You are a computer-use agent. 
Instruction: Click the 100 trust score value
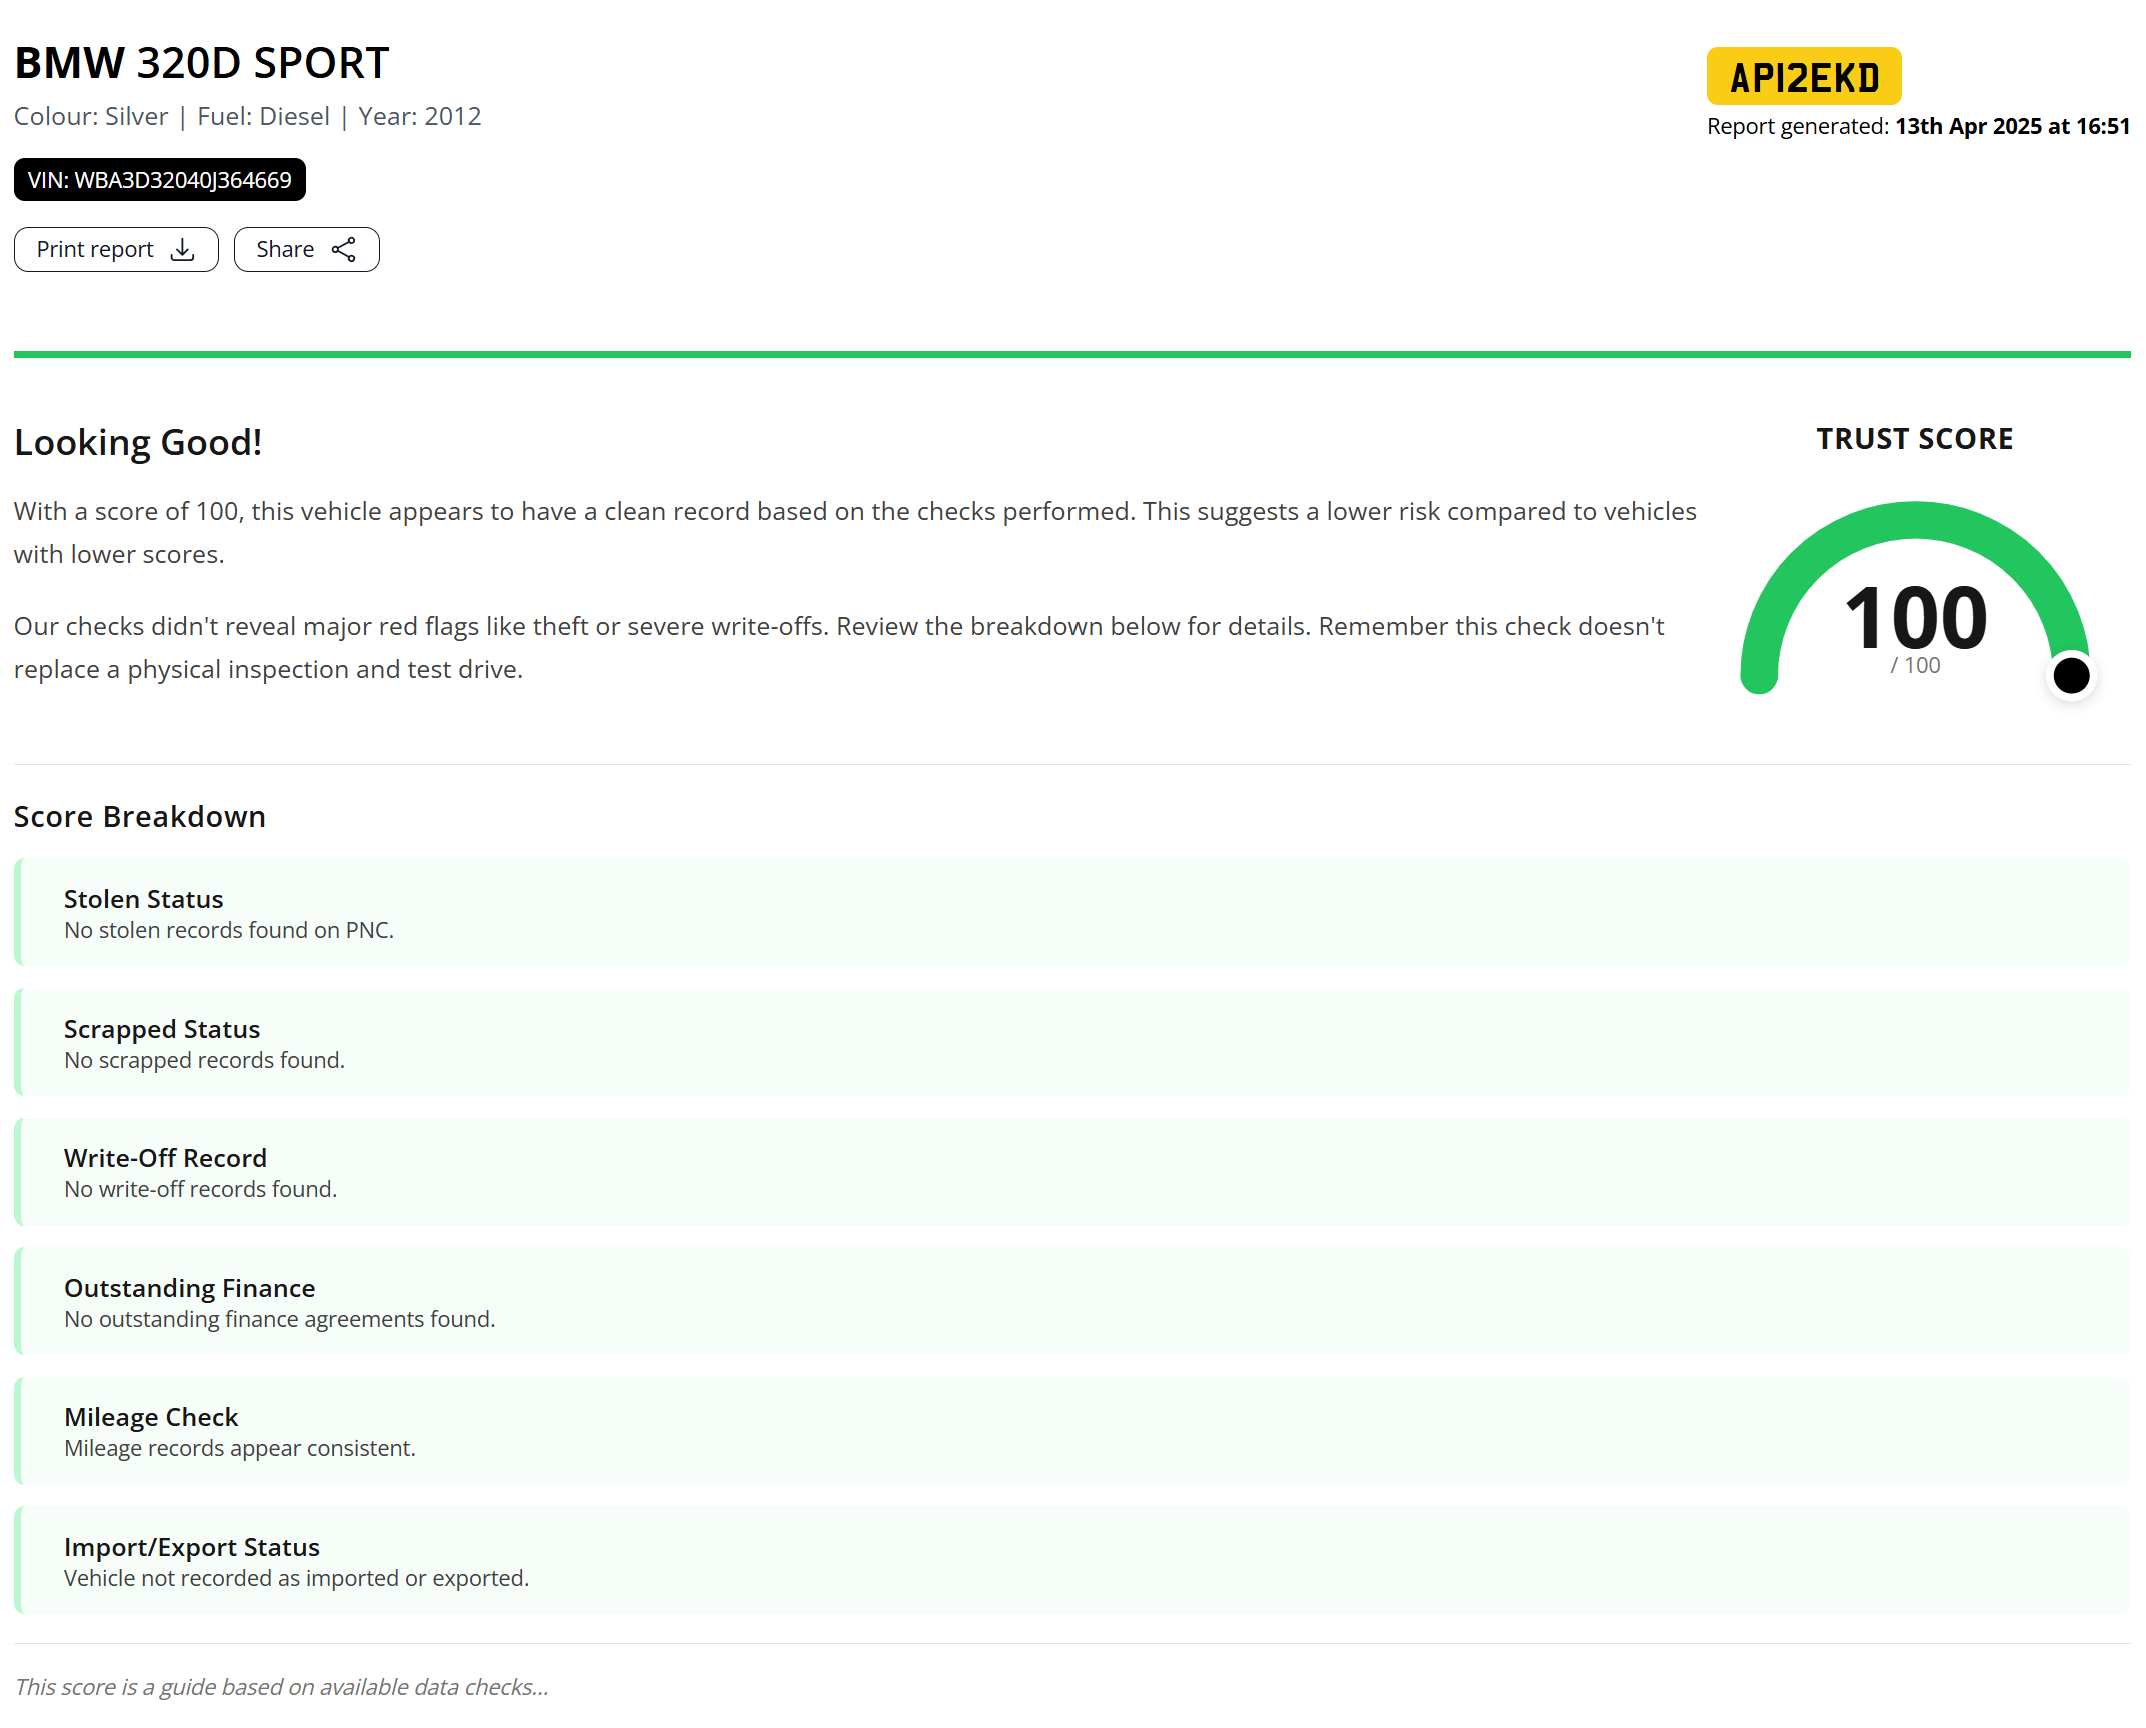click(x=1915, y=617)
